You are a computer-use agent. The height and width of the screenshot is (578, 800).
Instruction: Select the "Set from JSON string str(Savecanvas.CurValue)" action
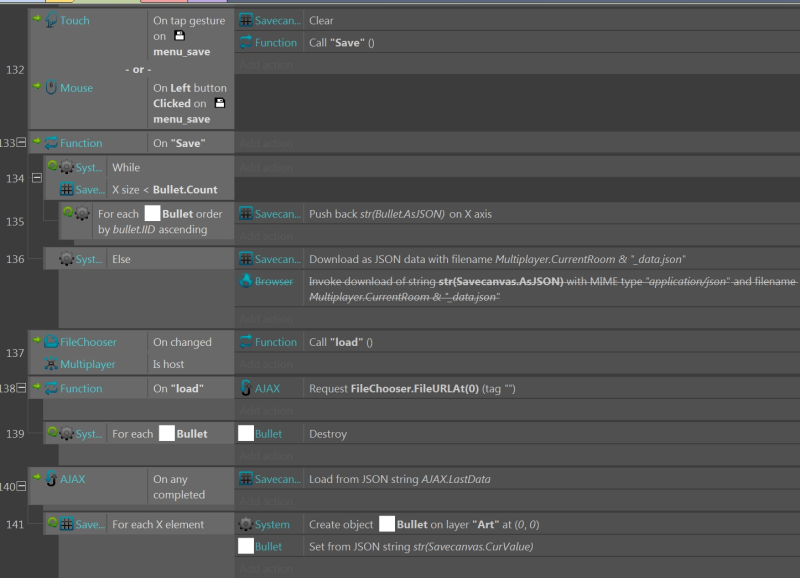(x=421, y=547)
